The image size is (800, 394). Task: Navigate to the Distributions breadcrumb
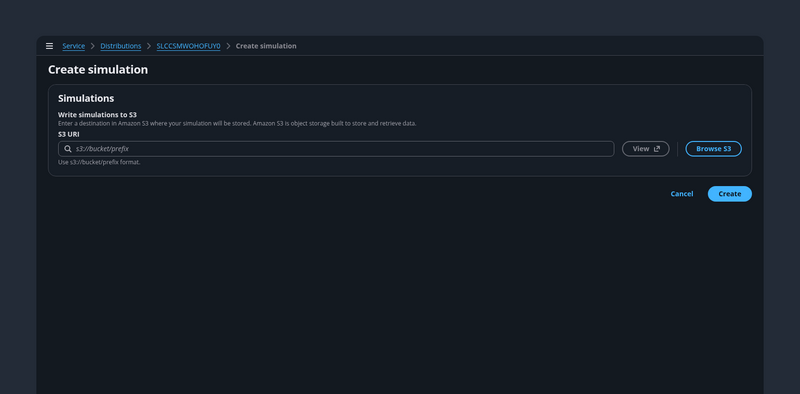[x=121, y=46]
